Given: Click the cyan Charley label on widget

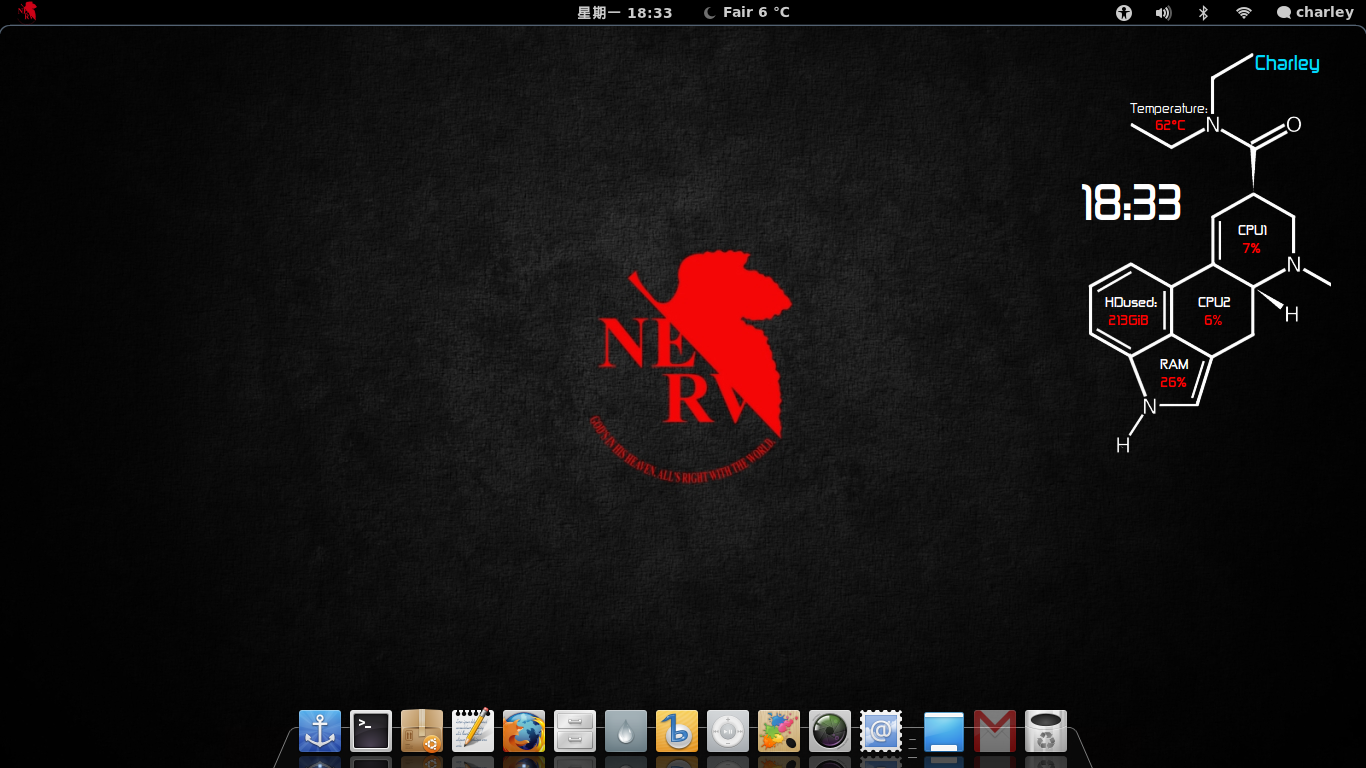Looking at the screenshot, I should click(1287, 63).
